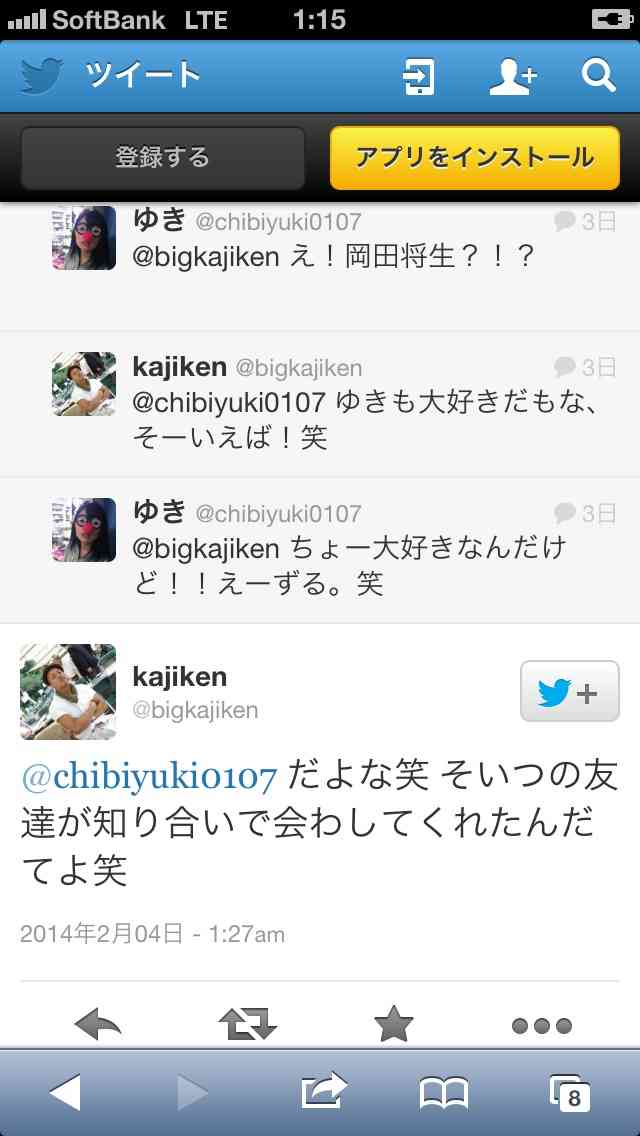Open Safari share action icon
The height and width of the screenshot is (1136, 640).
click(x=324, y=1091)
